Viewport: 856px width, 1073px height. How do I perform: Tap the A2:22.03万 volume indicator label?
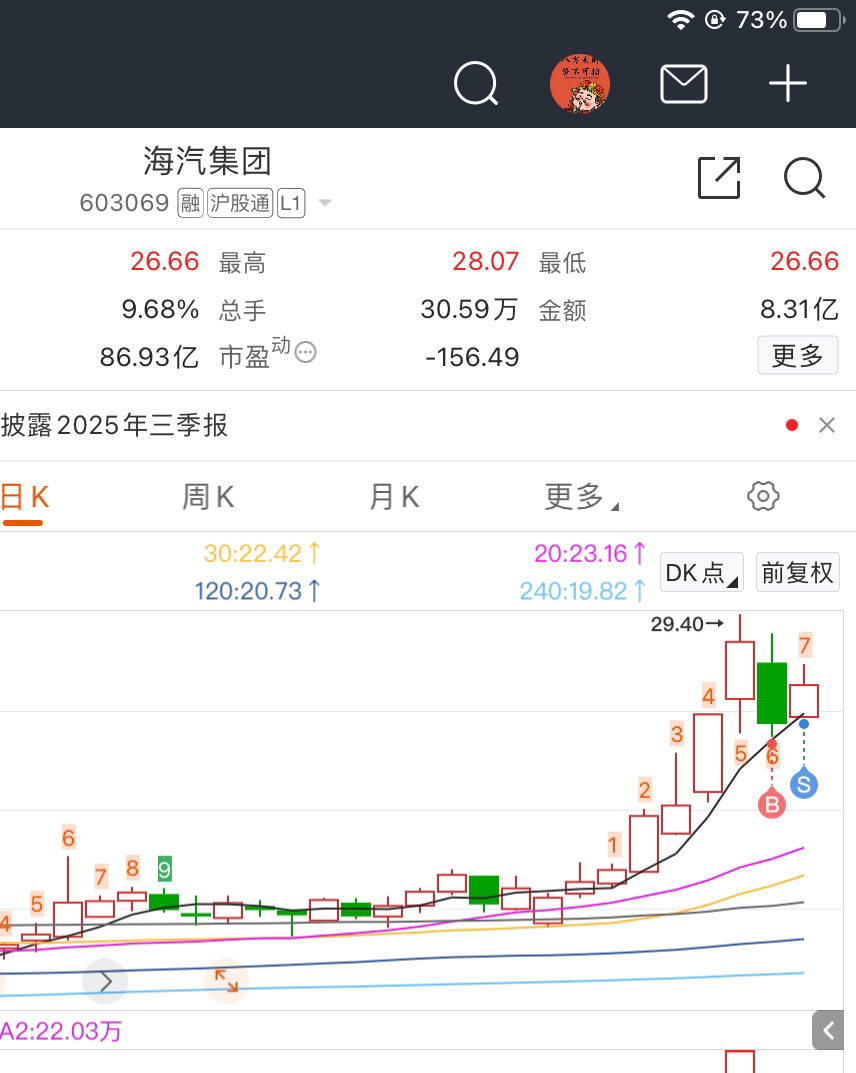61,1031
